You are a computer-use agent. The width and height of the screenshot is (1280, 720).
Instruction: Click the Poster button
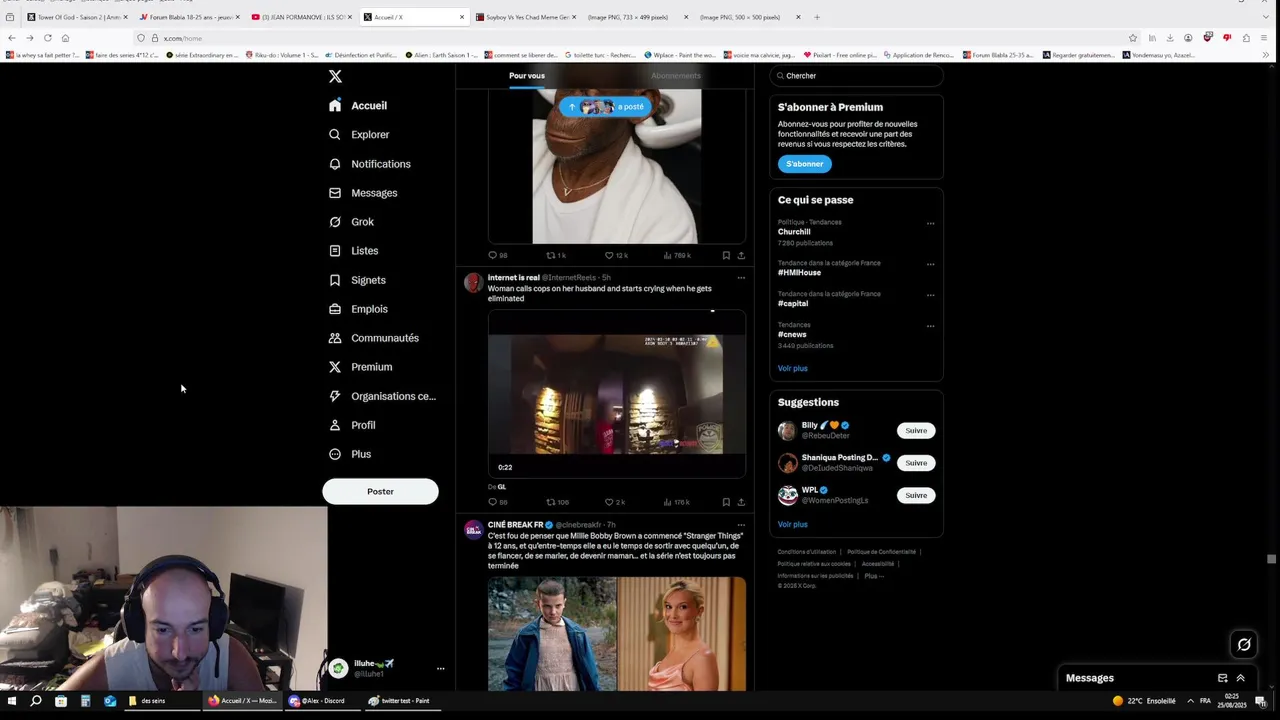point(380,491)
